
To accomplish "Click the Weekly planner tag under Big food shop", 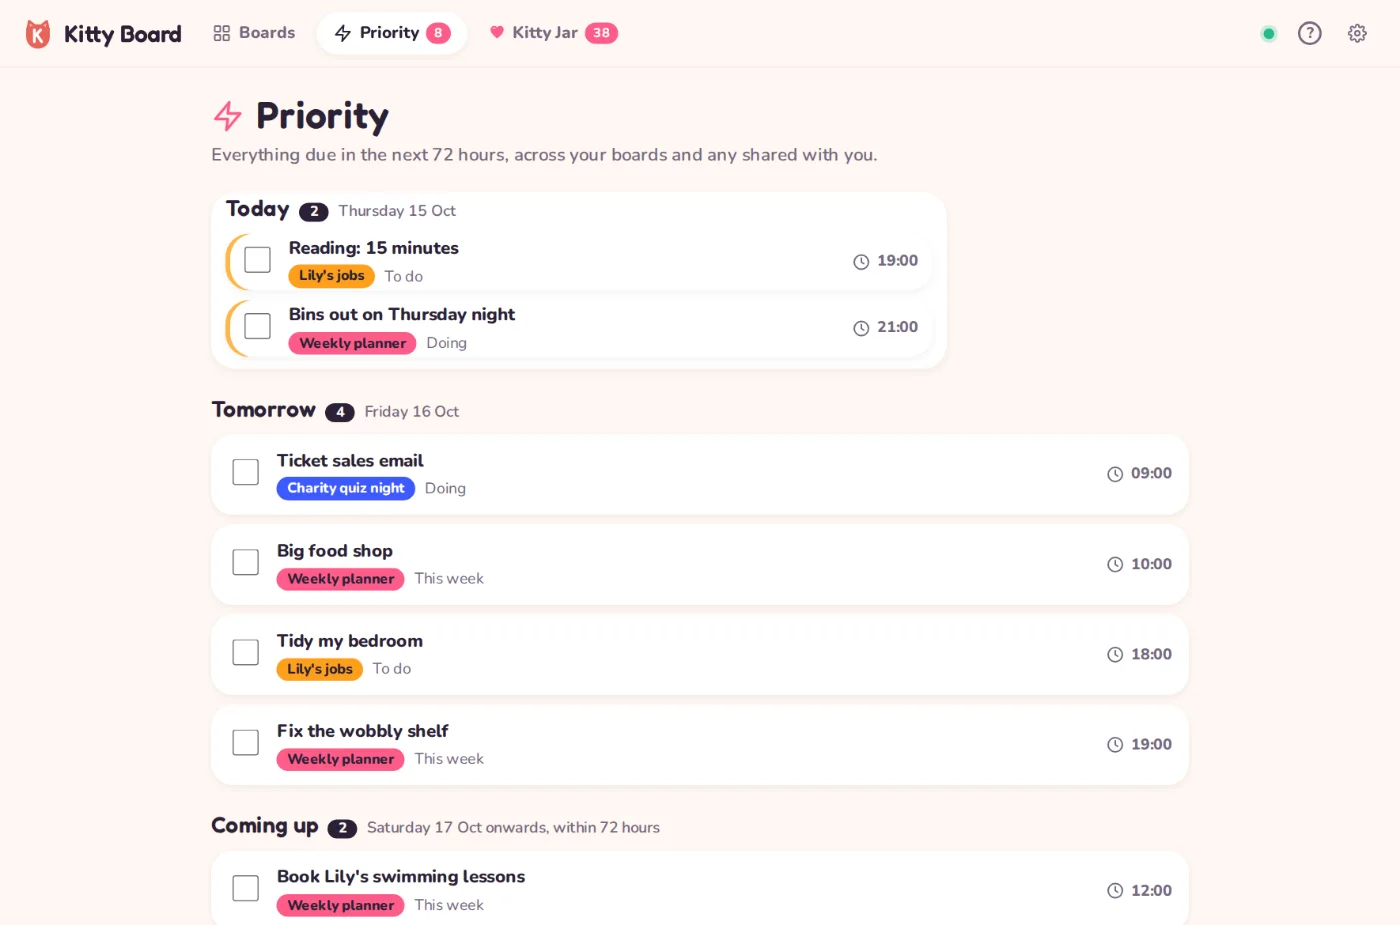I will (x=340, y=579).
